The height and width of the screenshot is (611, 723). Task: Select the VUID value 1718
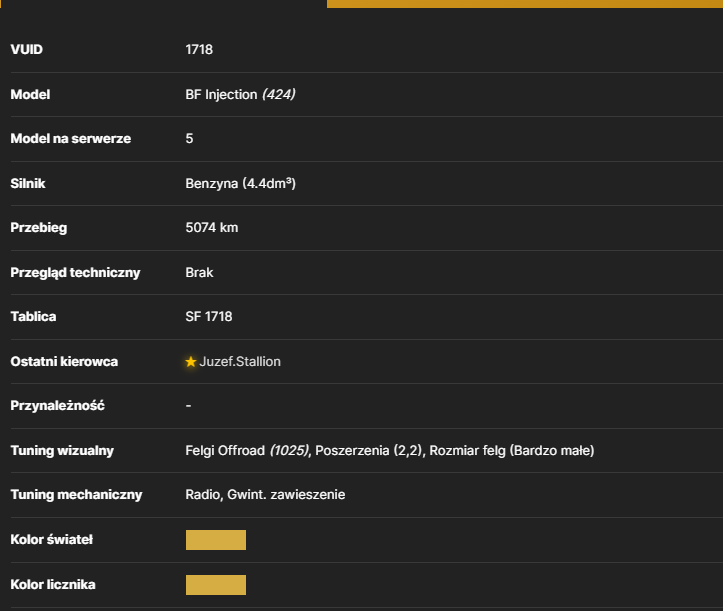pyautogui.click(x=199, y=49)
